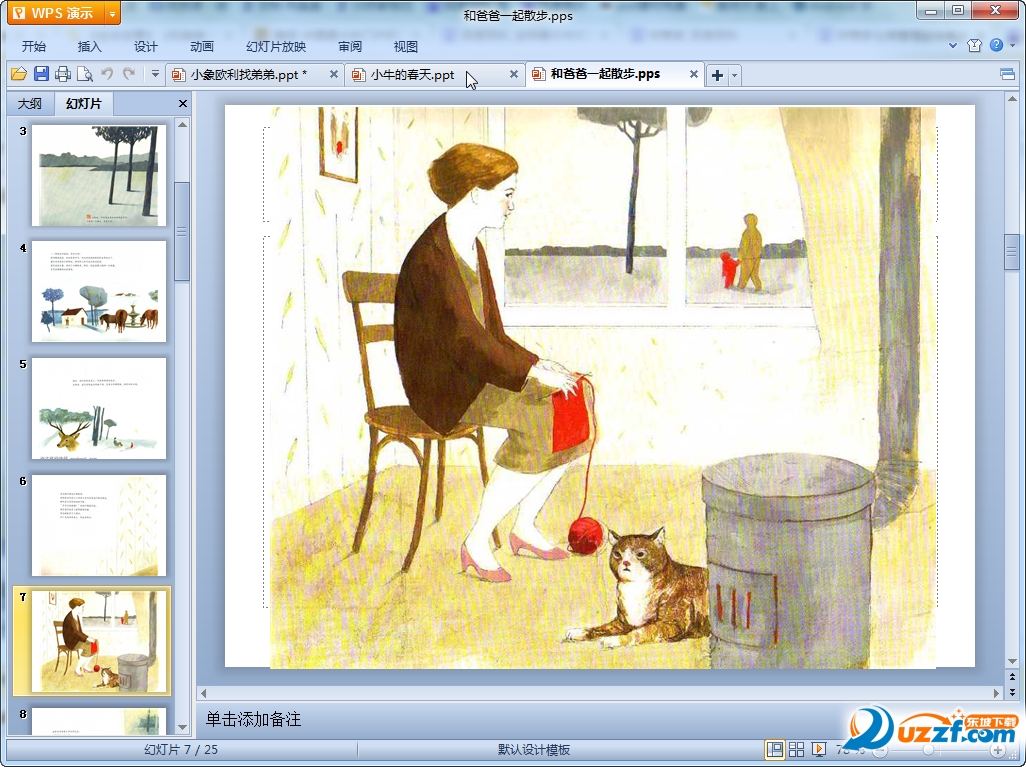Switch to slide sorter view
This screenshot has width=1026, height=767.
point(796,749)
